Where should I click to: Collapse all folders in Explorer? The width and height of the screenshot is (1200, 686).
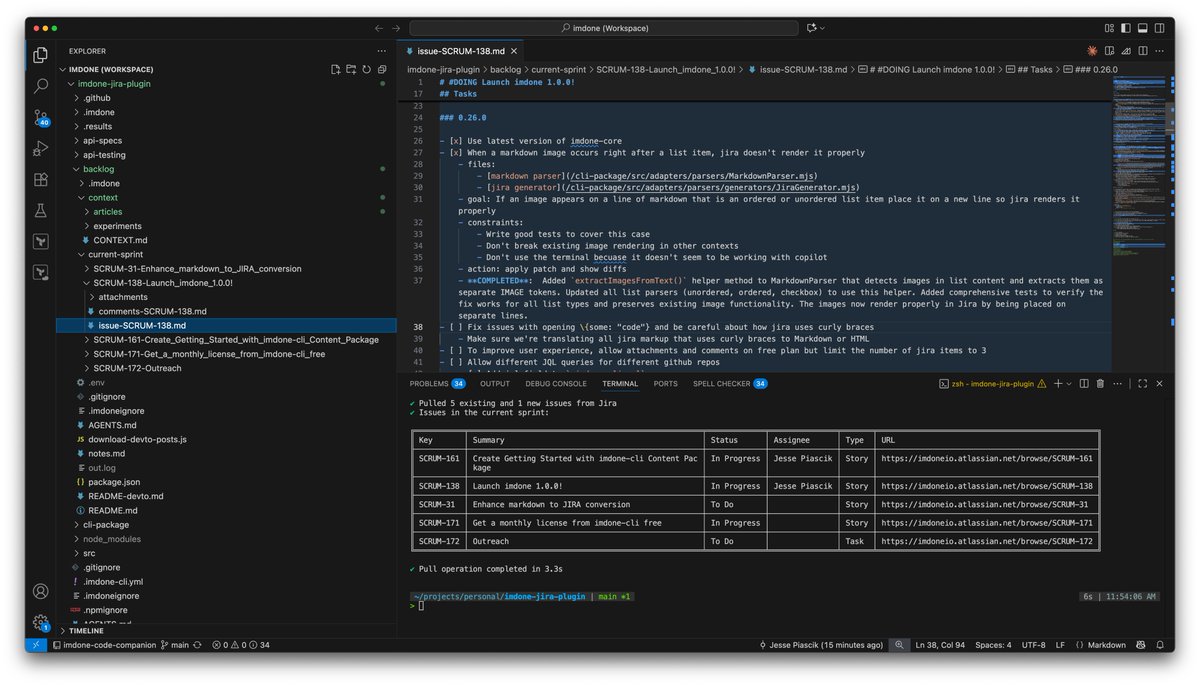pos(382,69)
